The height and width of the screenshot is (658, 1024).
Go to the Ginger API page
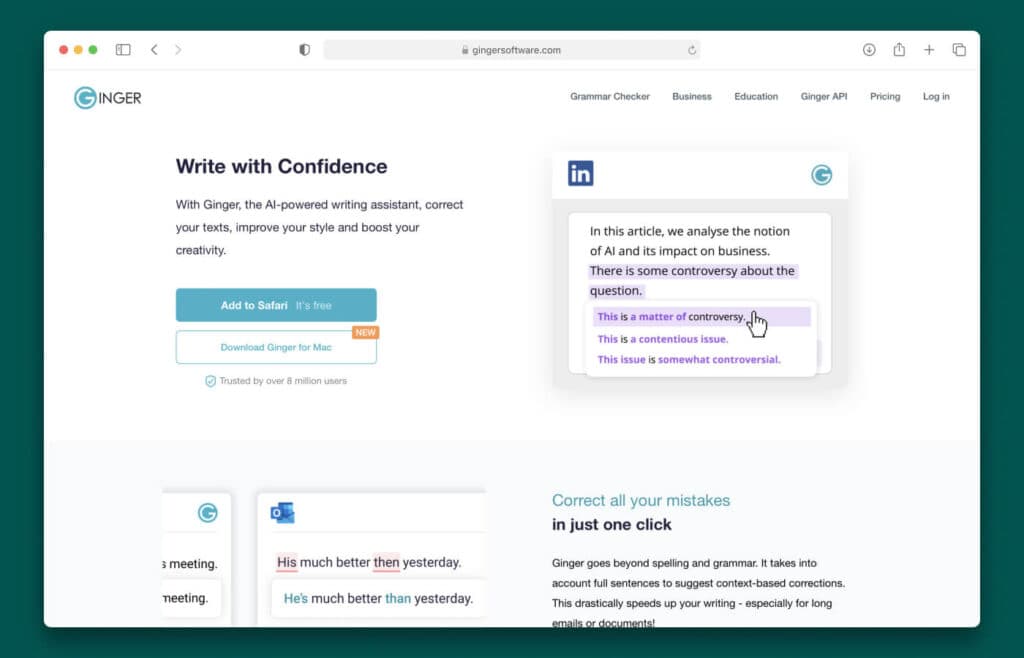[x=824, y=97]
